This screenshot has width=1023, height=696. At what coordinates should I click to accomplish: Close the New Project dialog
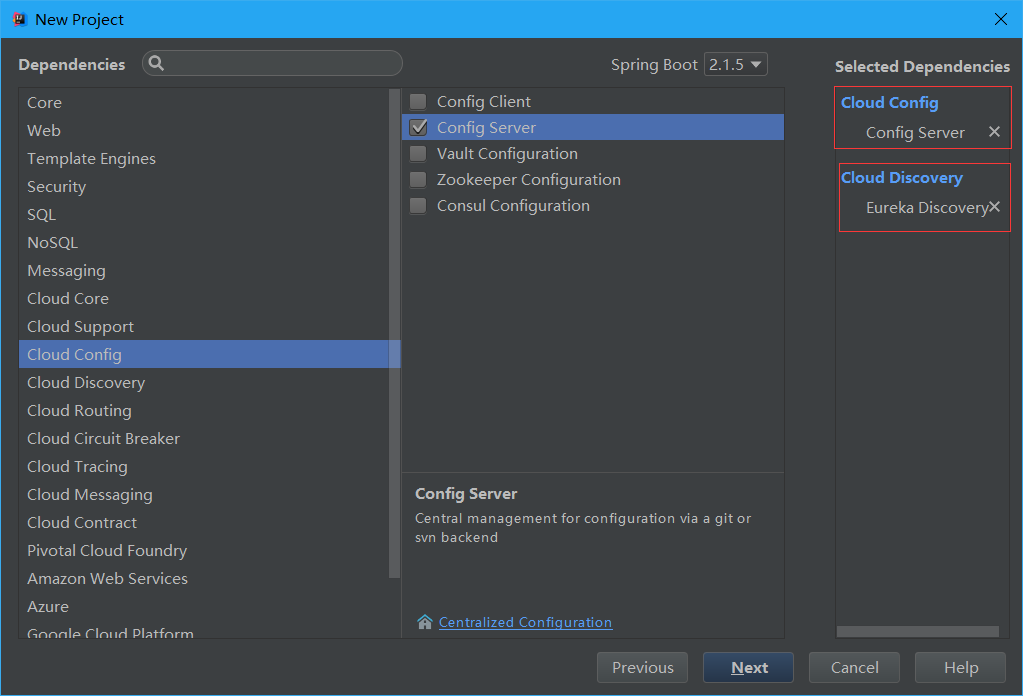[1001, 20]
